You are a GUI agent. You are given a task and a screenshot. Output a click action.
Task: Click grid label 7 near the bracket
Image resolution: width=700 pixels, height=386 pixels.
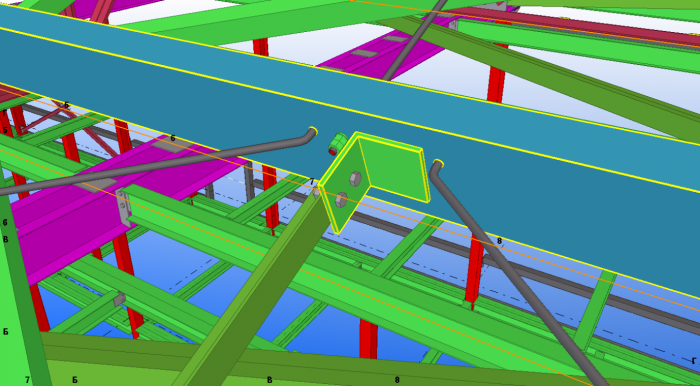tap(312, 182)
